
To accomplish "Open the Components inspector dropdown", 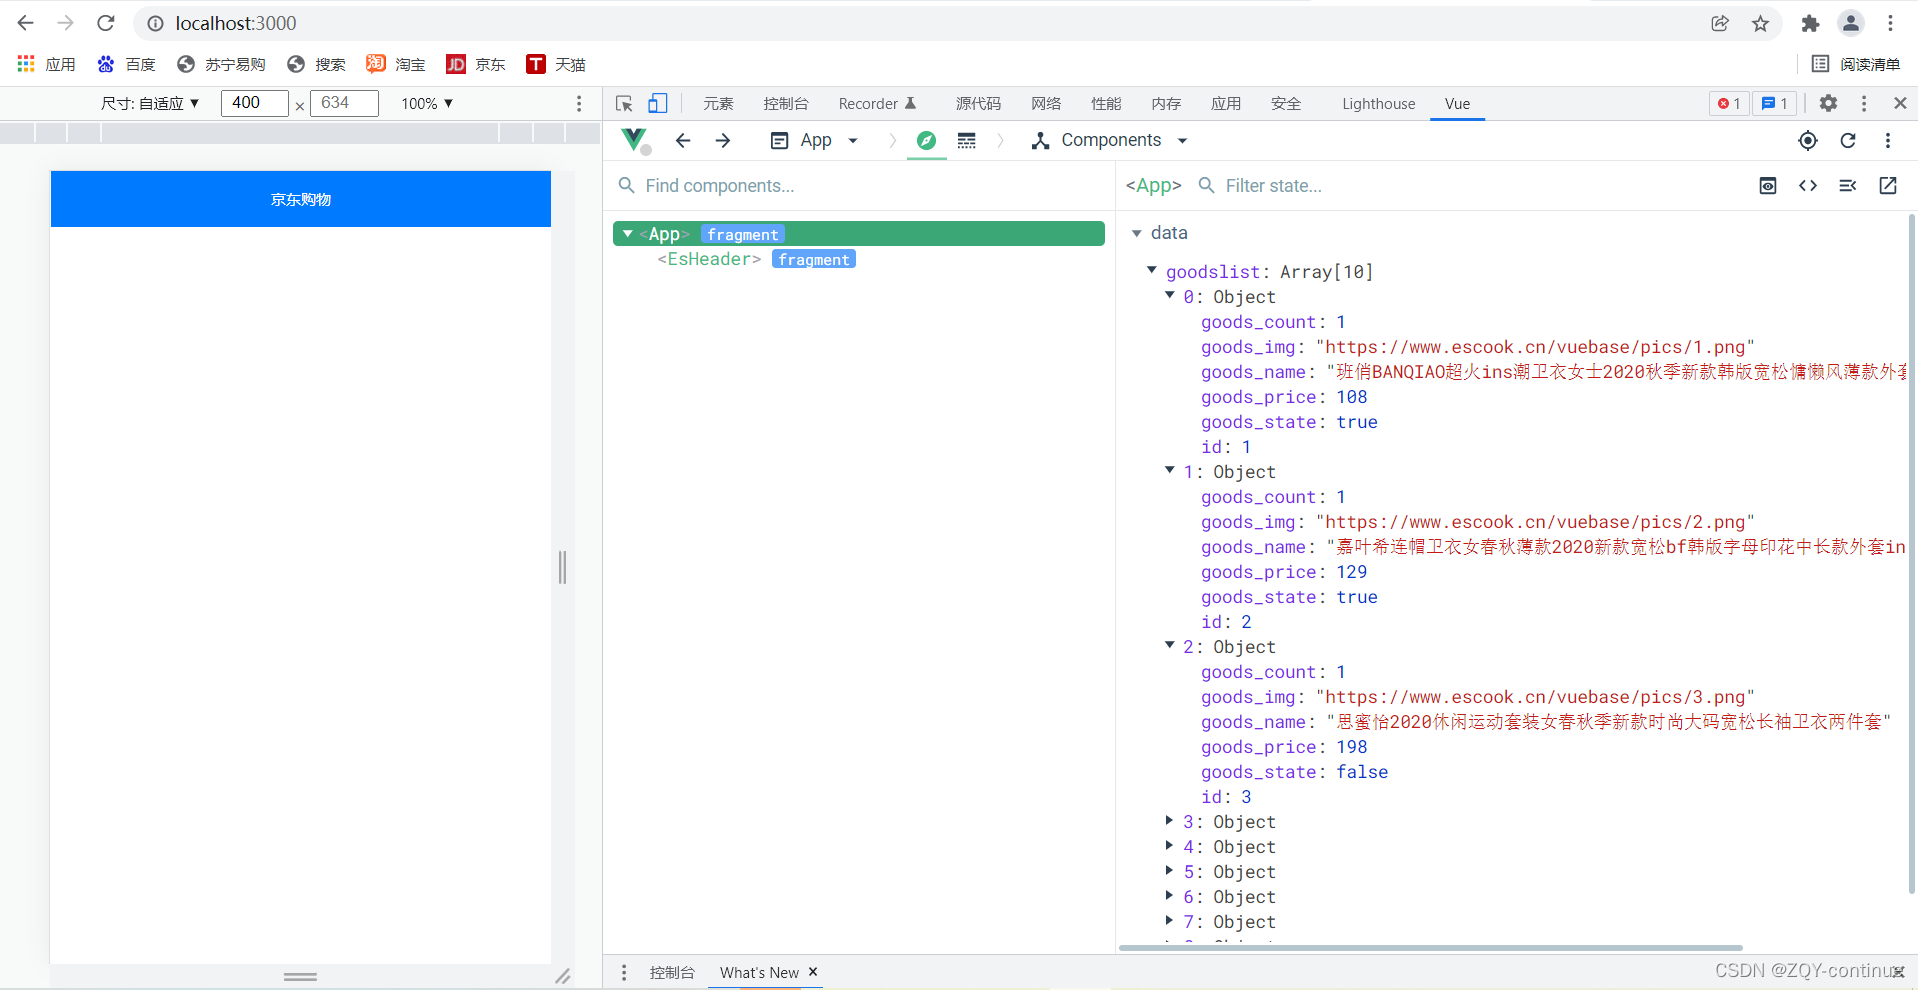I will pyautogui.click(x=1110, y=141).
